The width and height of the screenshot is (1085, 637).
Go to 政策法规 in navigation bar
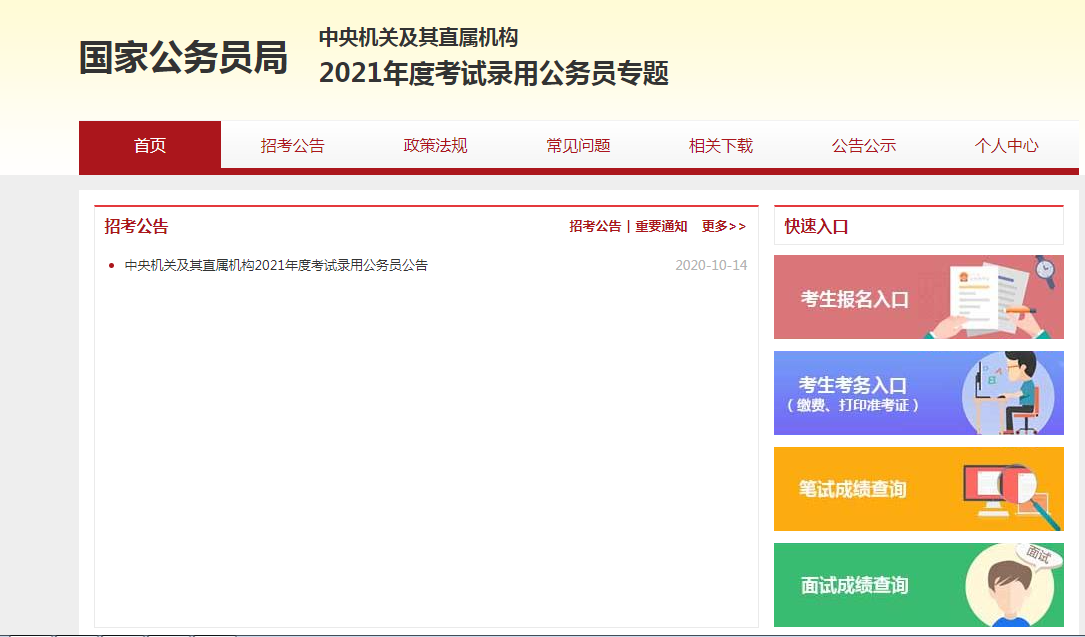(435, 146)
